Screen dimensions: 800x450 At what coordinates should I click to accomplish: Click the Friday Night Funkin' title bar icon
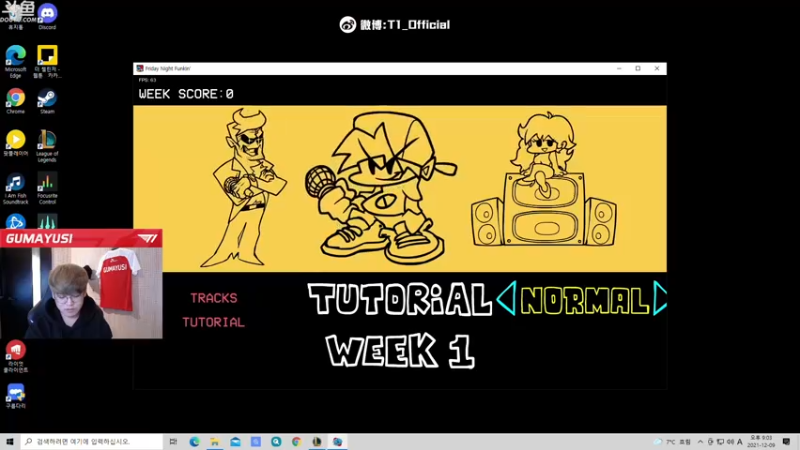140,68
